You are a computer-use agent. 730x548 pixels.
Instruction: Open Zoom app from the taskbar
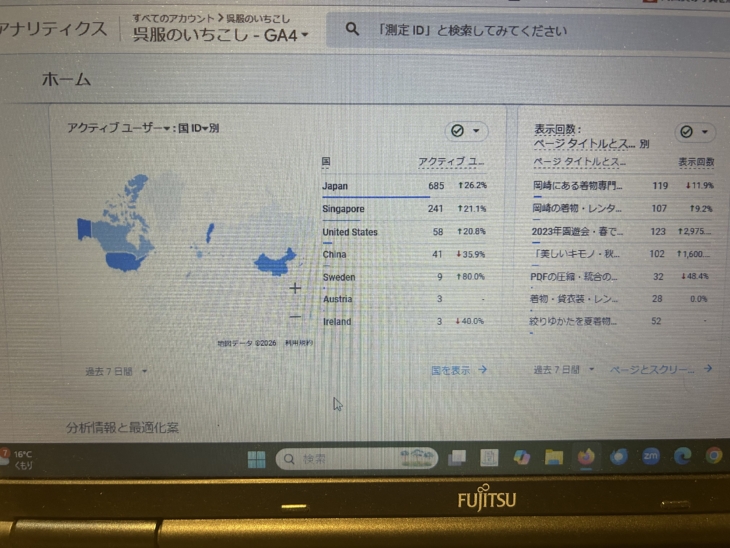tap(650, 456)
